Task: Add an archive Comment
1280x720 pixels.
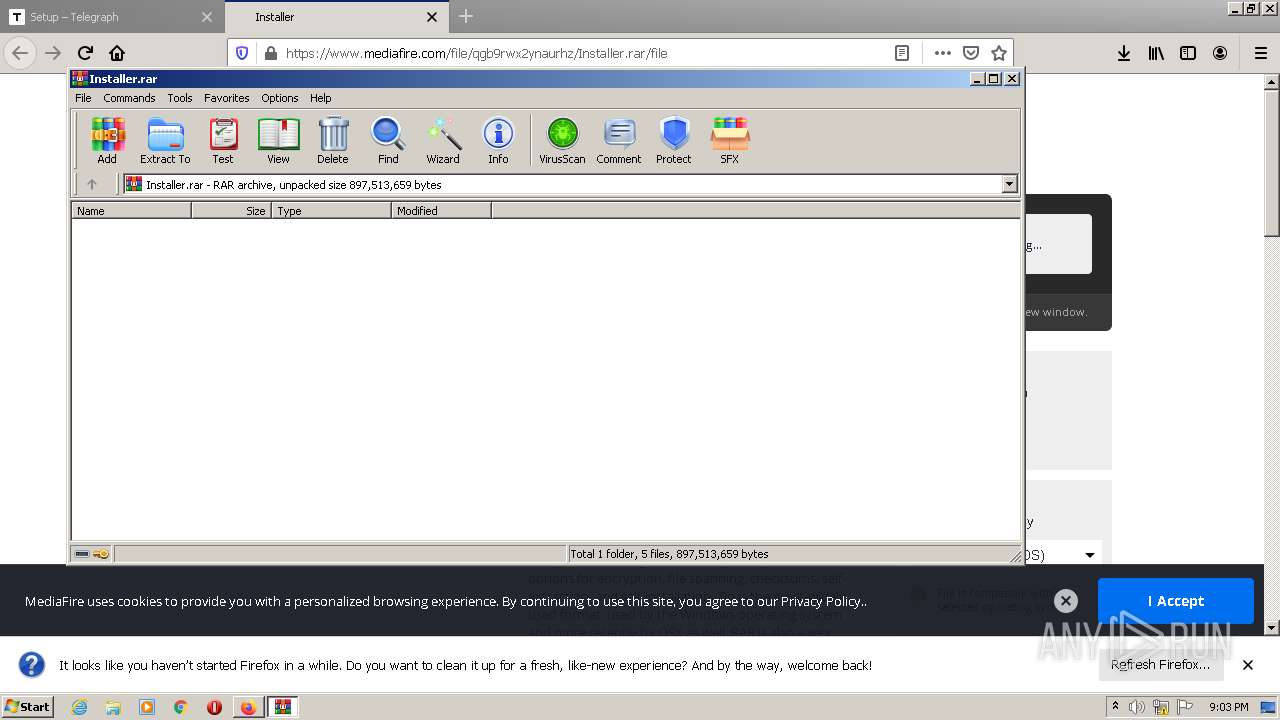Action: 619,140
